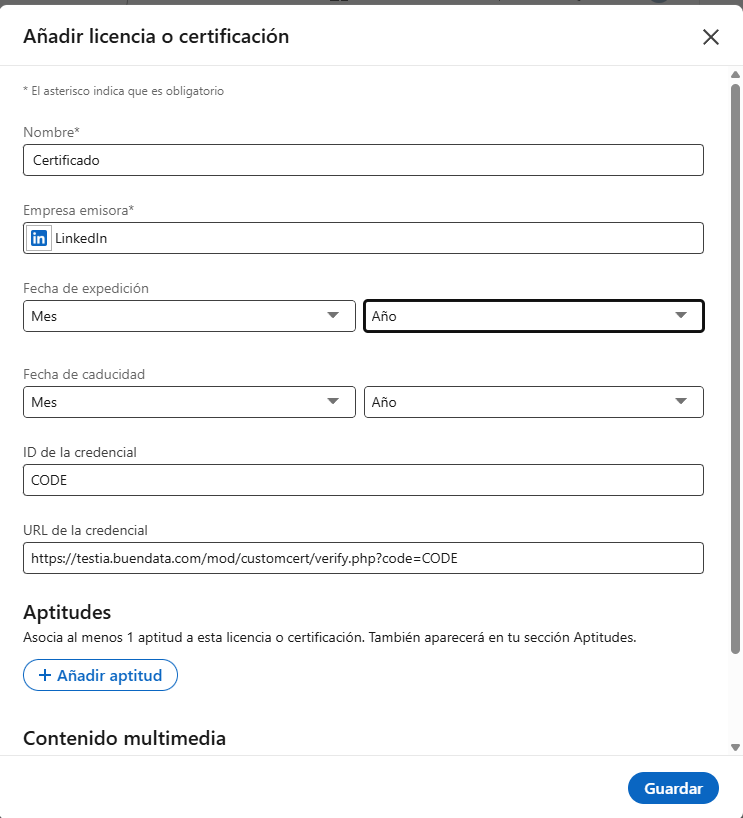
Task: Select the ID de la credencial field
Action: (363, 480)
